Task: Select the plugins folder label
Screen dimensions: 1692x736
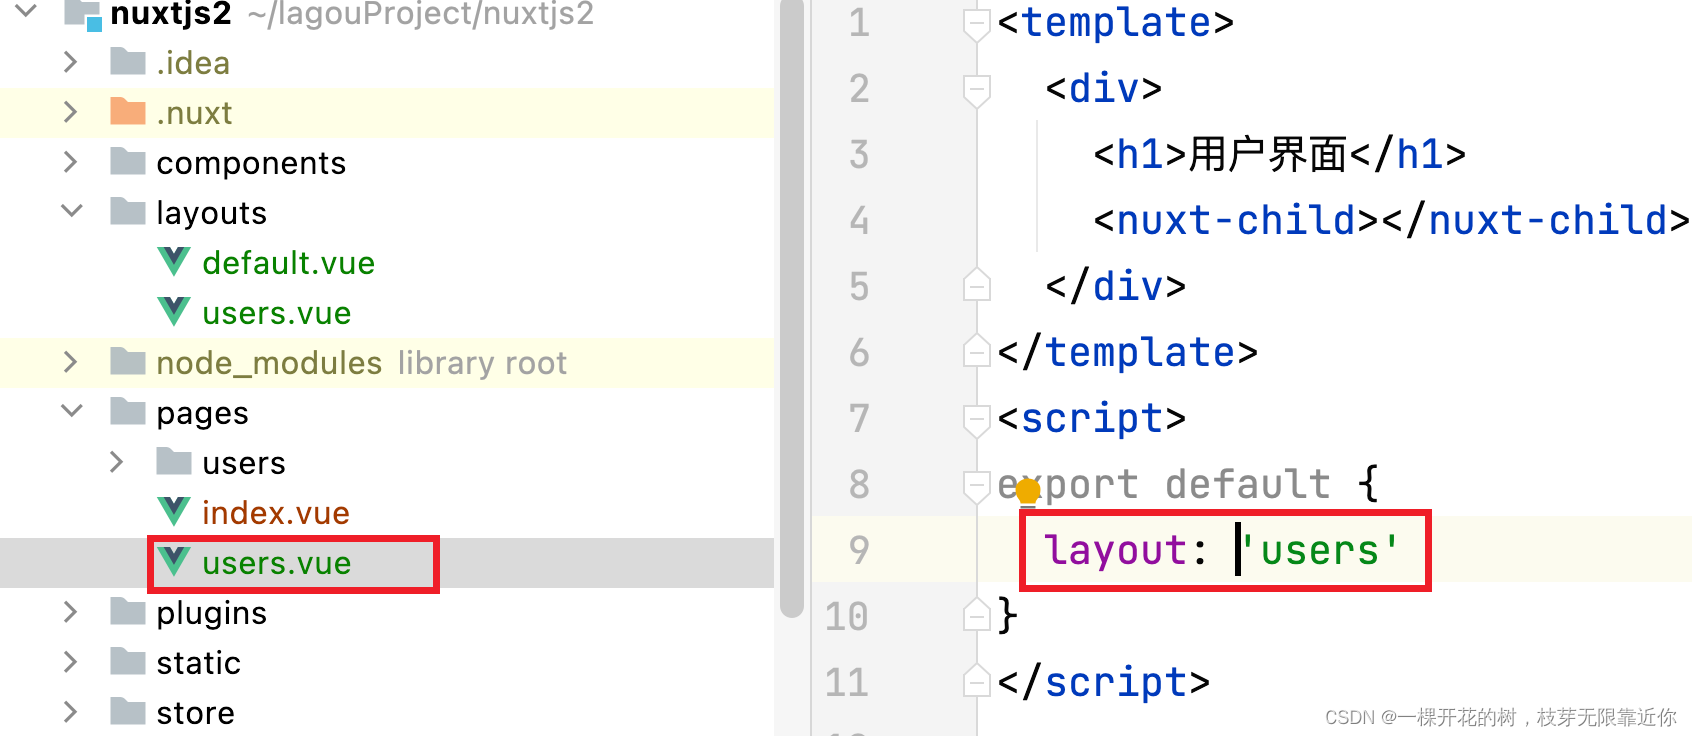Action: [211, 613]
